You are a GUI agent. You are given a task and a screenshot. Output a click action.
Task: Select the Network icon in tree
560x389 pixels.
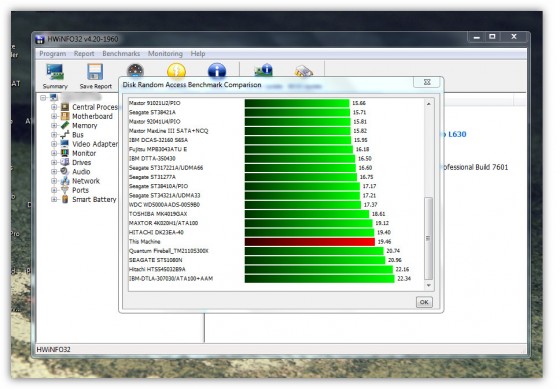point(65,181)
